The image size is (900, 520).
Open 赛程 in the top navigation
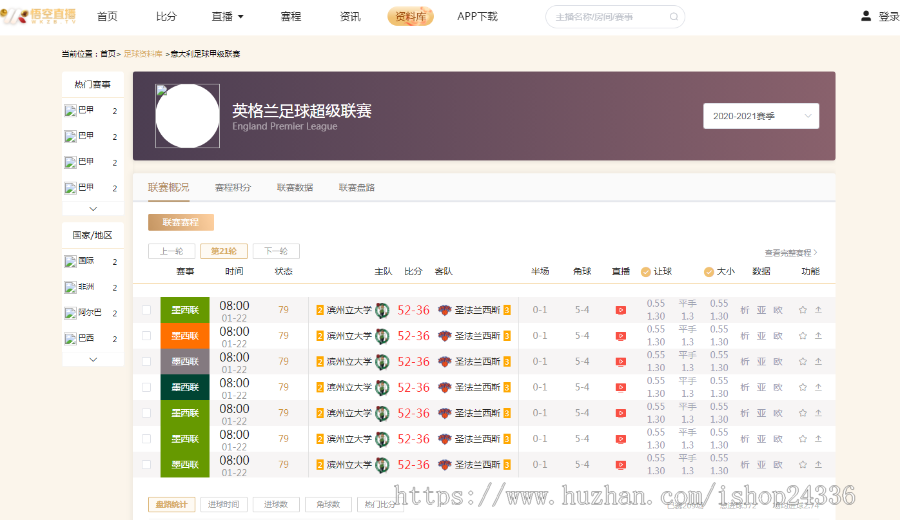coord(290,17)
